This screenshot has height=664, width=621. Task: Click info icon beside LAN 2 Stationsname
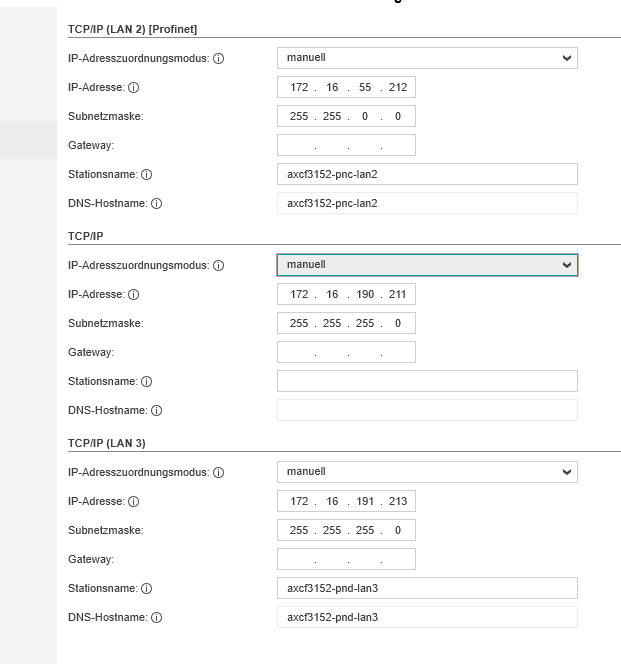[146, 174]
